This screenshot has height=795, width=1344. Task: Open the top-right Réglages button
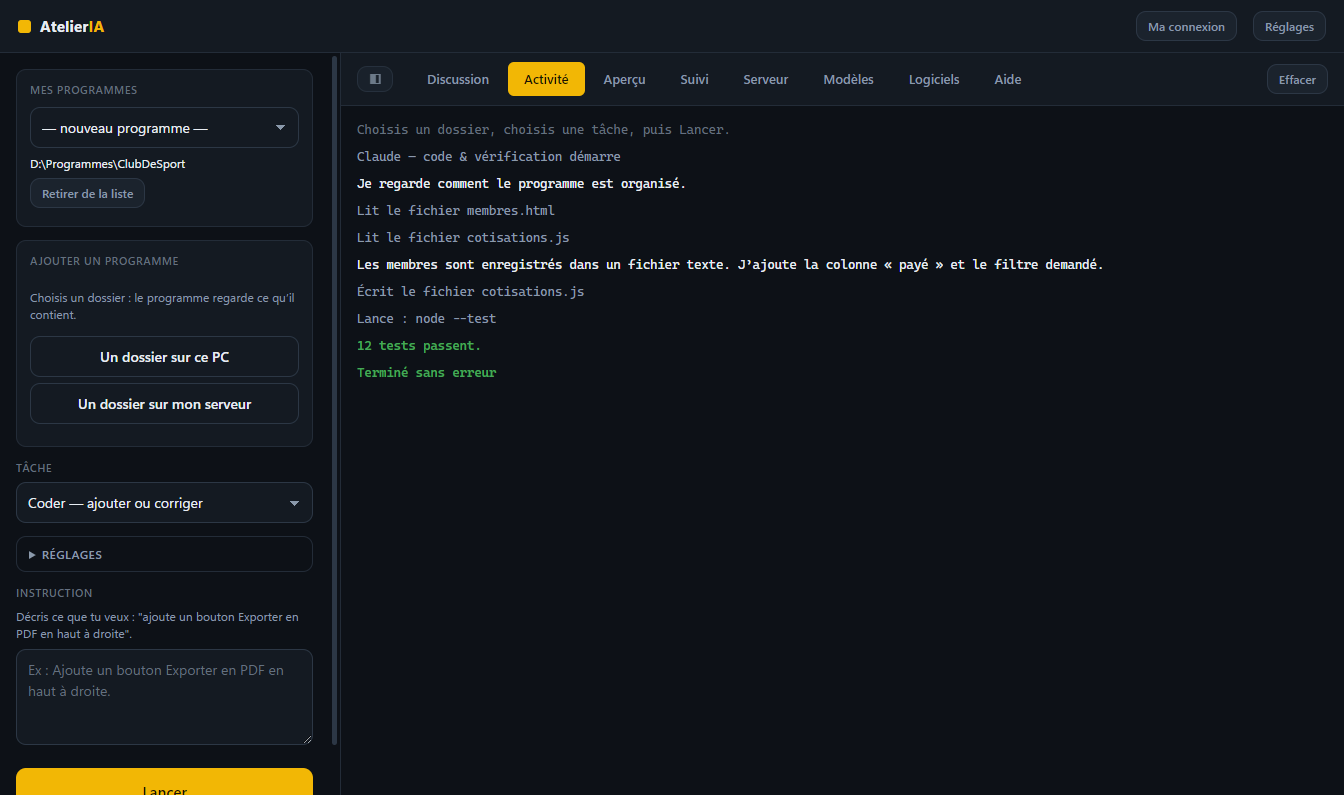point(1289,27)
